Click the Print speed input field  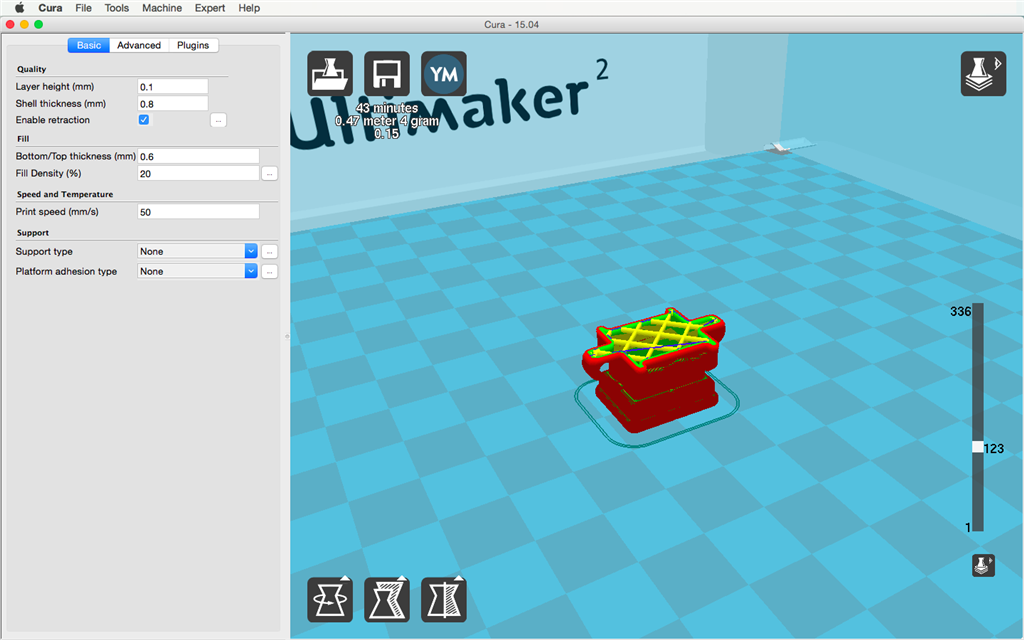point(198,212)
